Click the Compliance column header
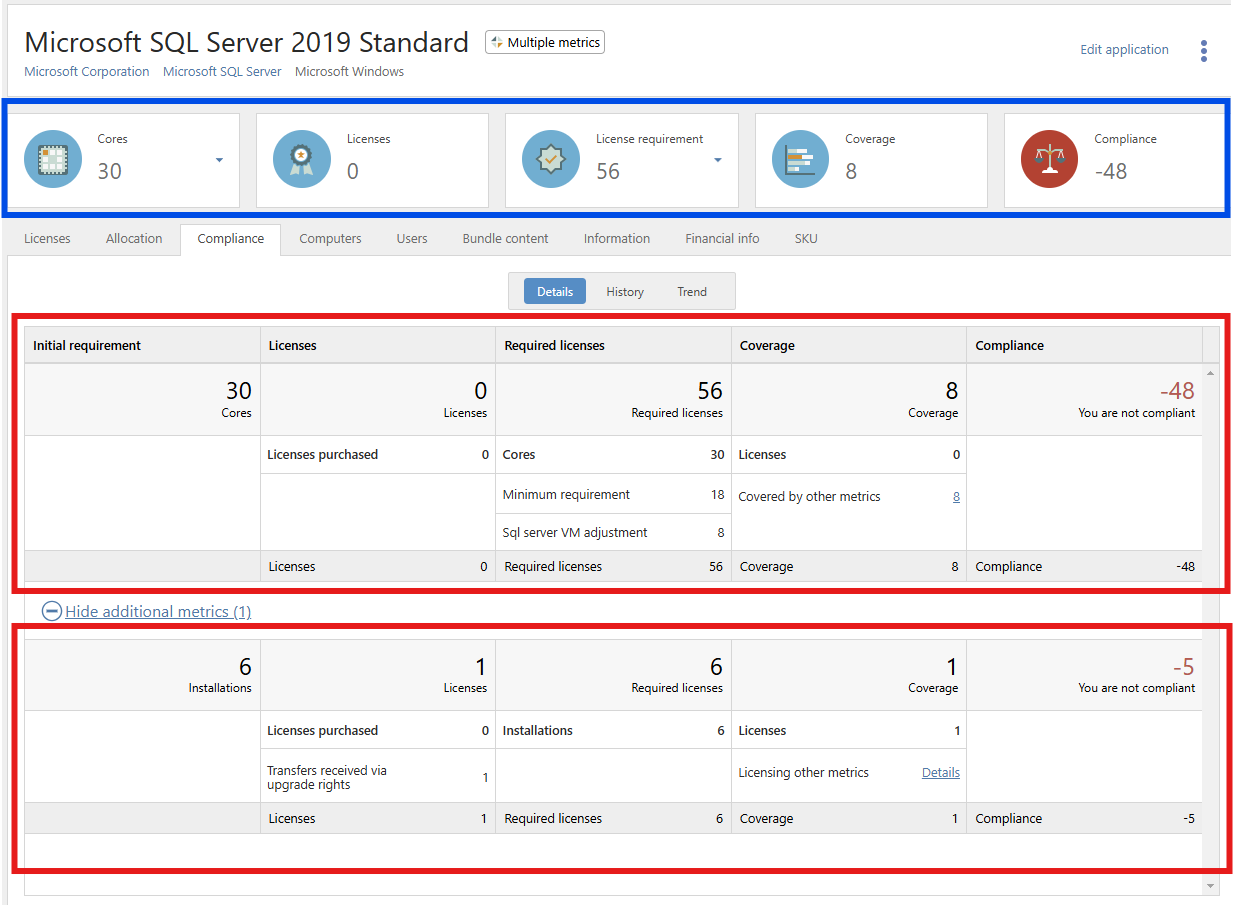This screenshot has width=1233, height=905. (x=1085, y=345)
